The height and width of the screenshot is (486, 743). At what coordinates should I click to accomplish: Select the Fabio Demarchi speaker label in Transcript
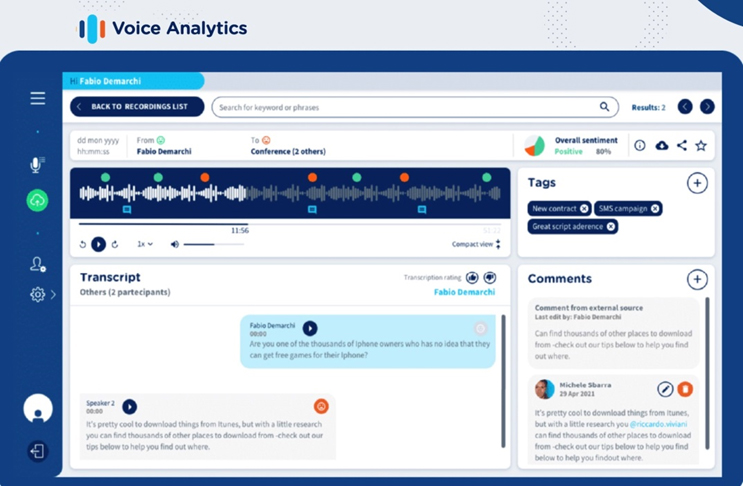coord(464,292)
